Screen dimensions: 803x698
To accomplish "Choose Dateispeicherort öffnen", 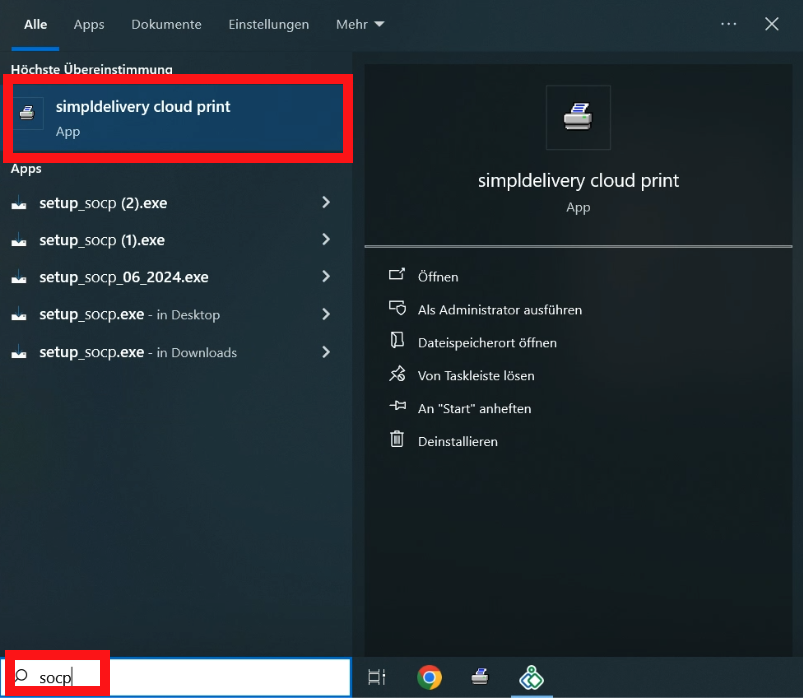I will tap(486, 343).
